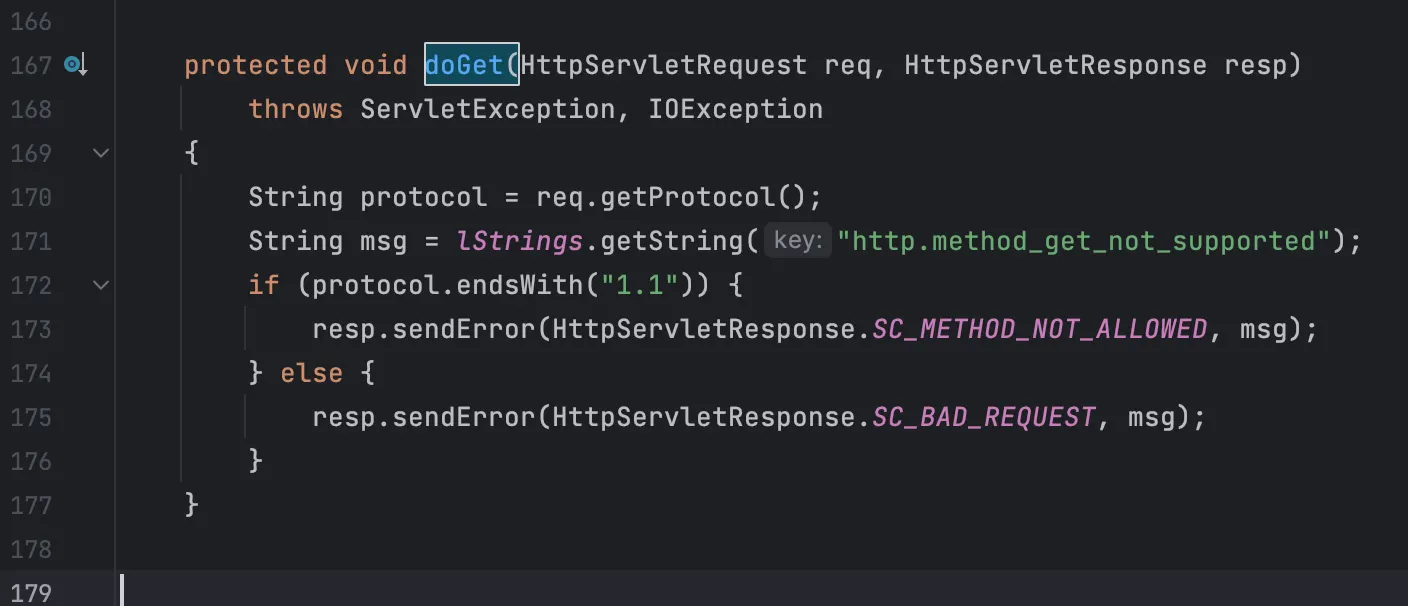The image size is (1408, 606).
Task: Collapse the if block fold arrow on line 172
Action: tap(100, 285)
